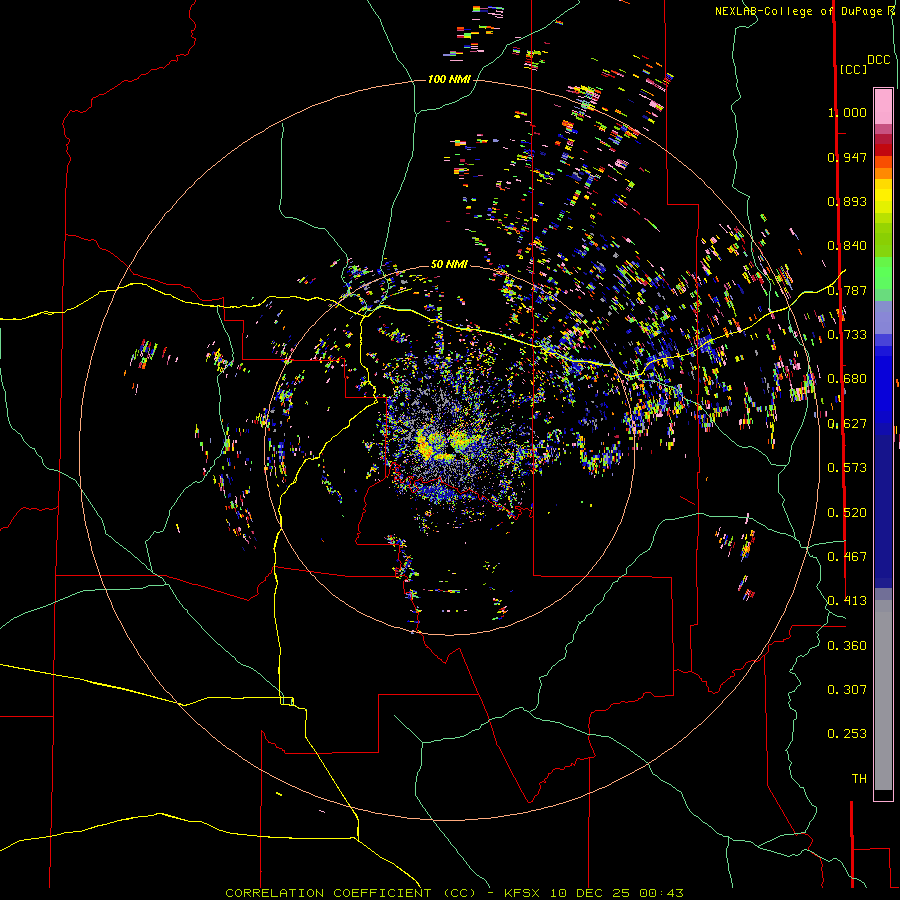Click the 0.680 scale value

pos(847,379)
